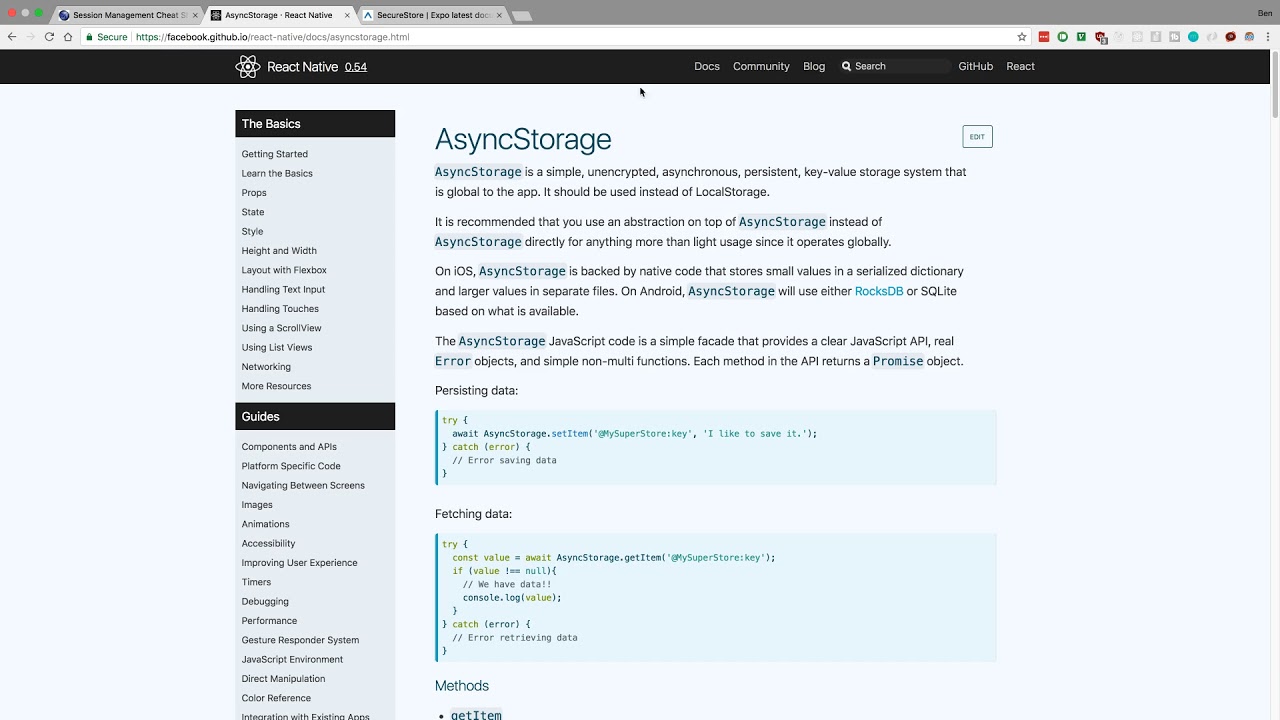
Task: Open Using a ScrollView sidebar link
Action: pos(281,328)
